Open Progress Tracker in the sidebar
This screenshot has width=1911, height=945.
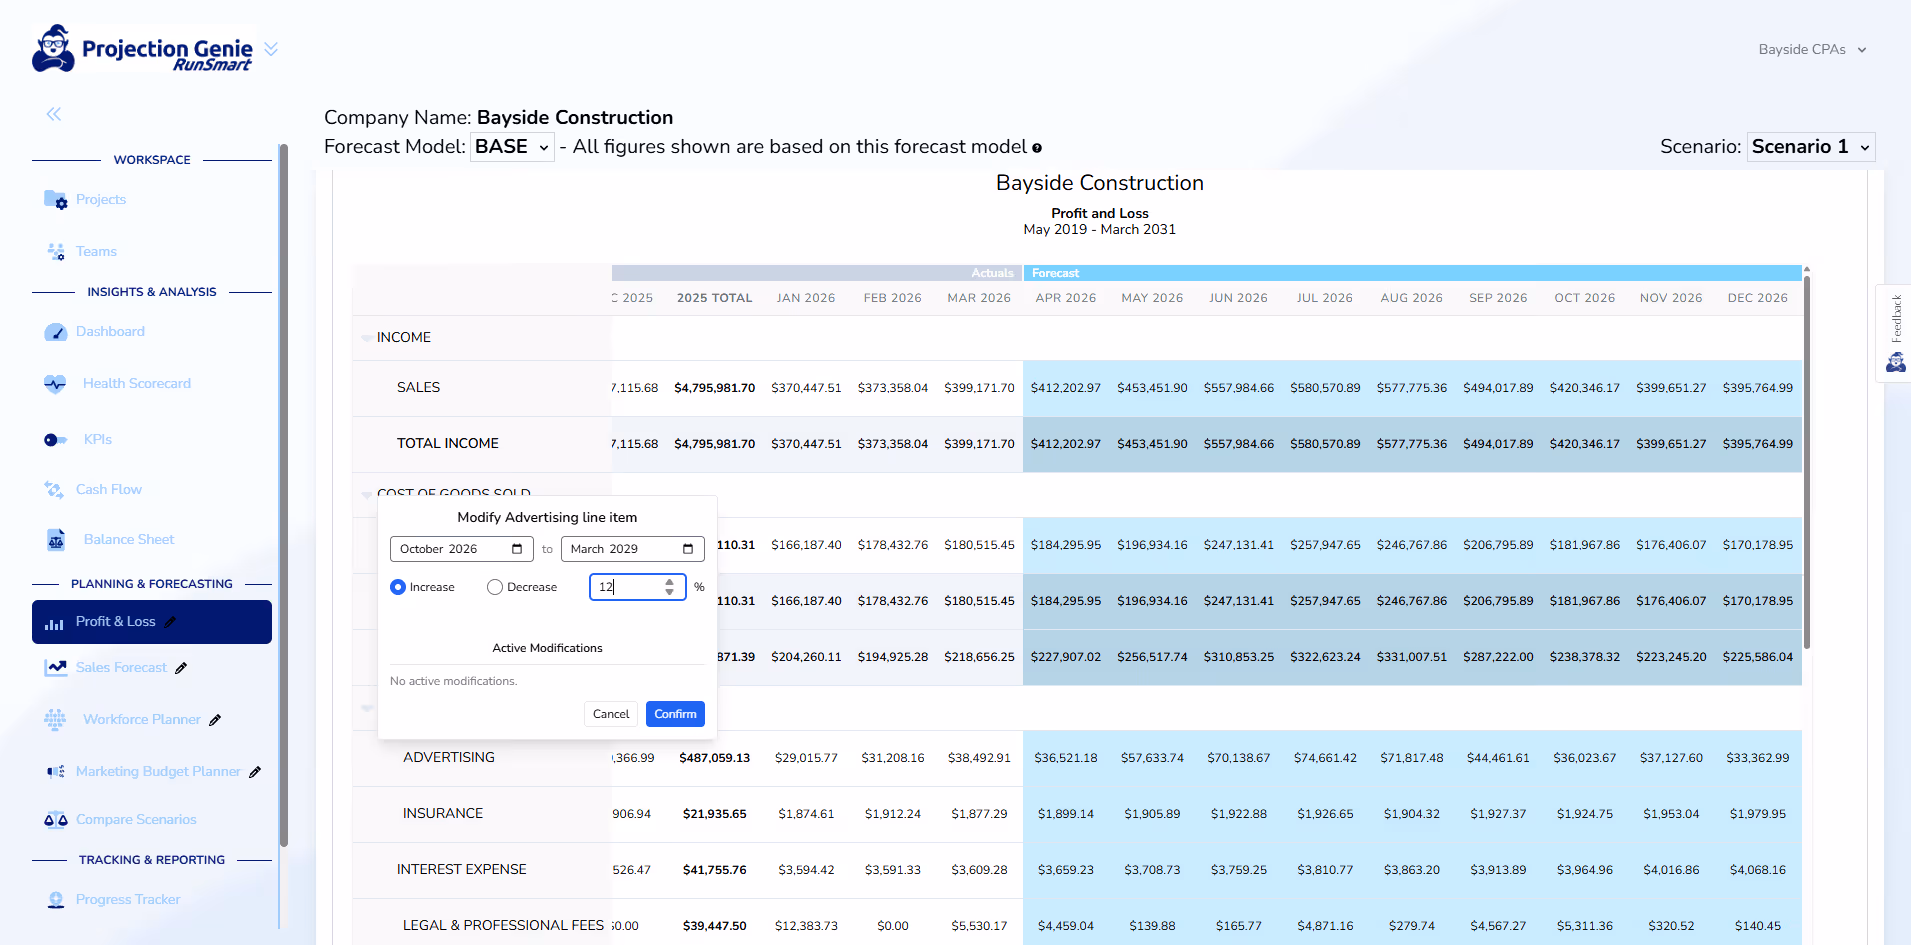pos(128,899)
